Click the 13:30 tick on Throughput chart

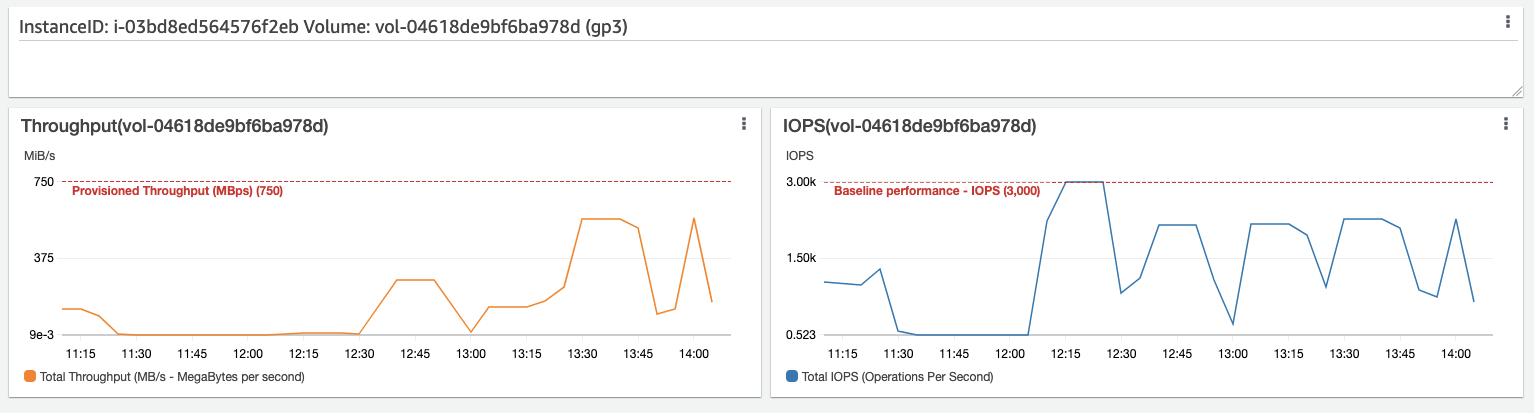click(583, 354)
